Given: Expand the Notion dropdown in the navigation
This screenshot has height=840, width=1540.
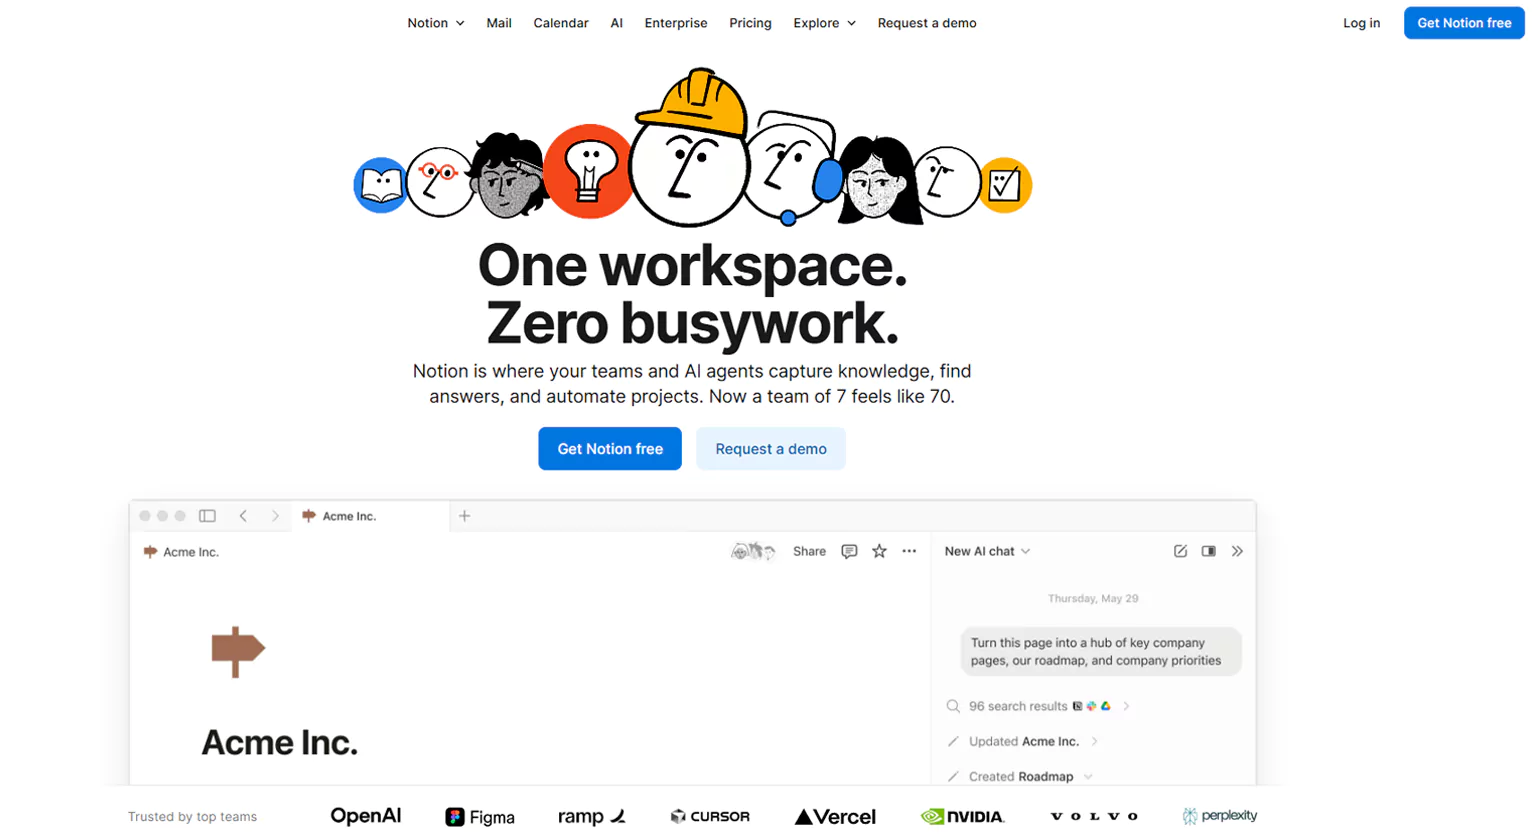Looking at the screenshot, I should pos(435,23).
